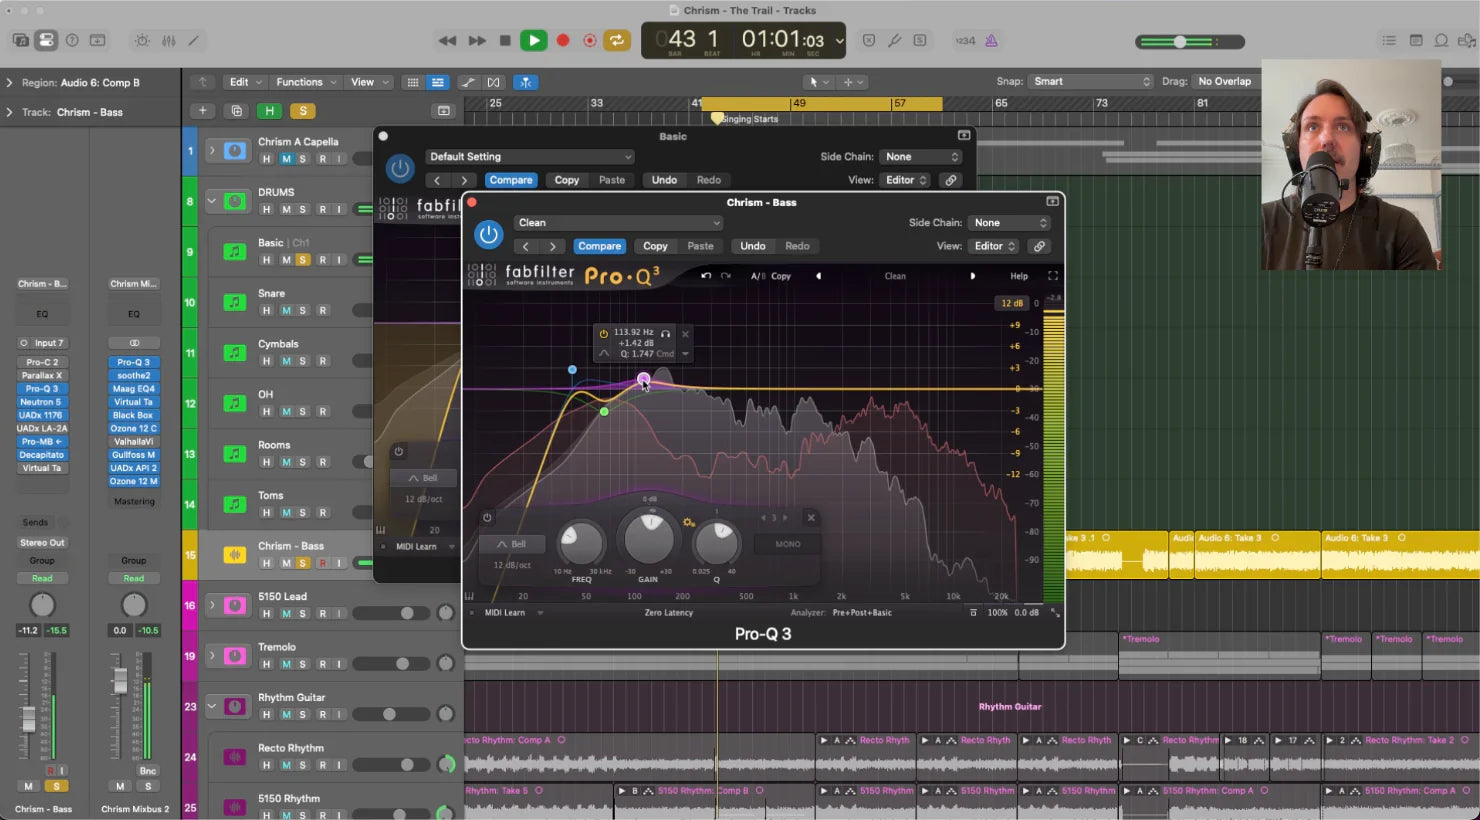The height and width of the screenshot is (820, 1480).
Task: Open the Edit menu in Tracks area
Action: [x=245, y=82]
